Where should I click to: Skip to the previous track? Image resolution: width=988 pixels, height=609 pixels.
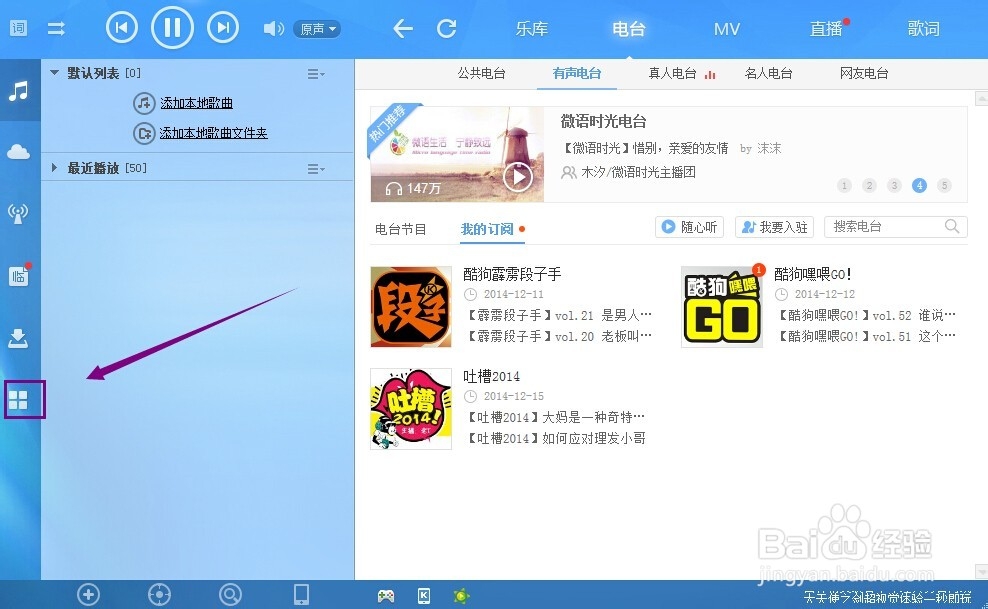(122, 28)
